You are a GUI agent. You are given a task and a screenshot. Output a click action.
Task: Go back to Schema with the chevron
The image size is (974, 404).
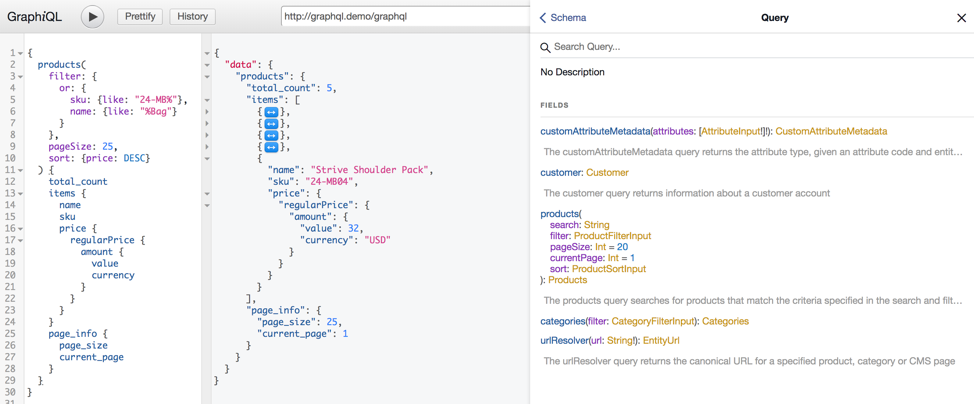(543, 18)
